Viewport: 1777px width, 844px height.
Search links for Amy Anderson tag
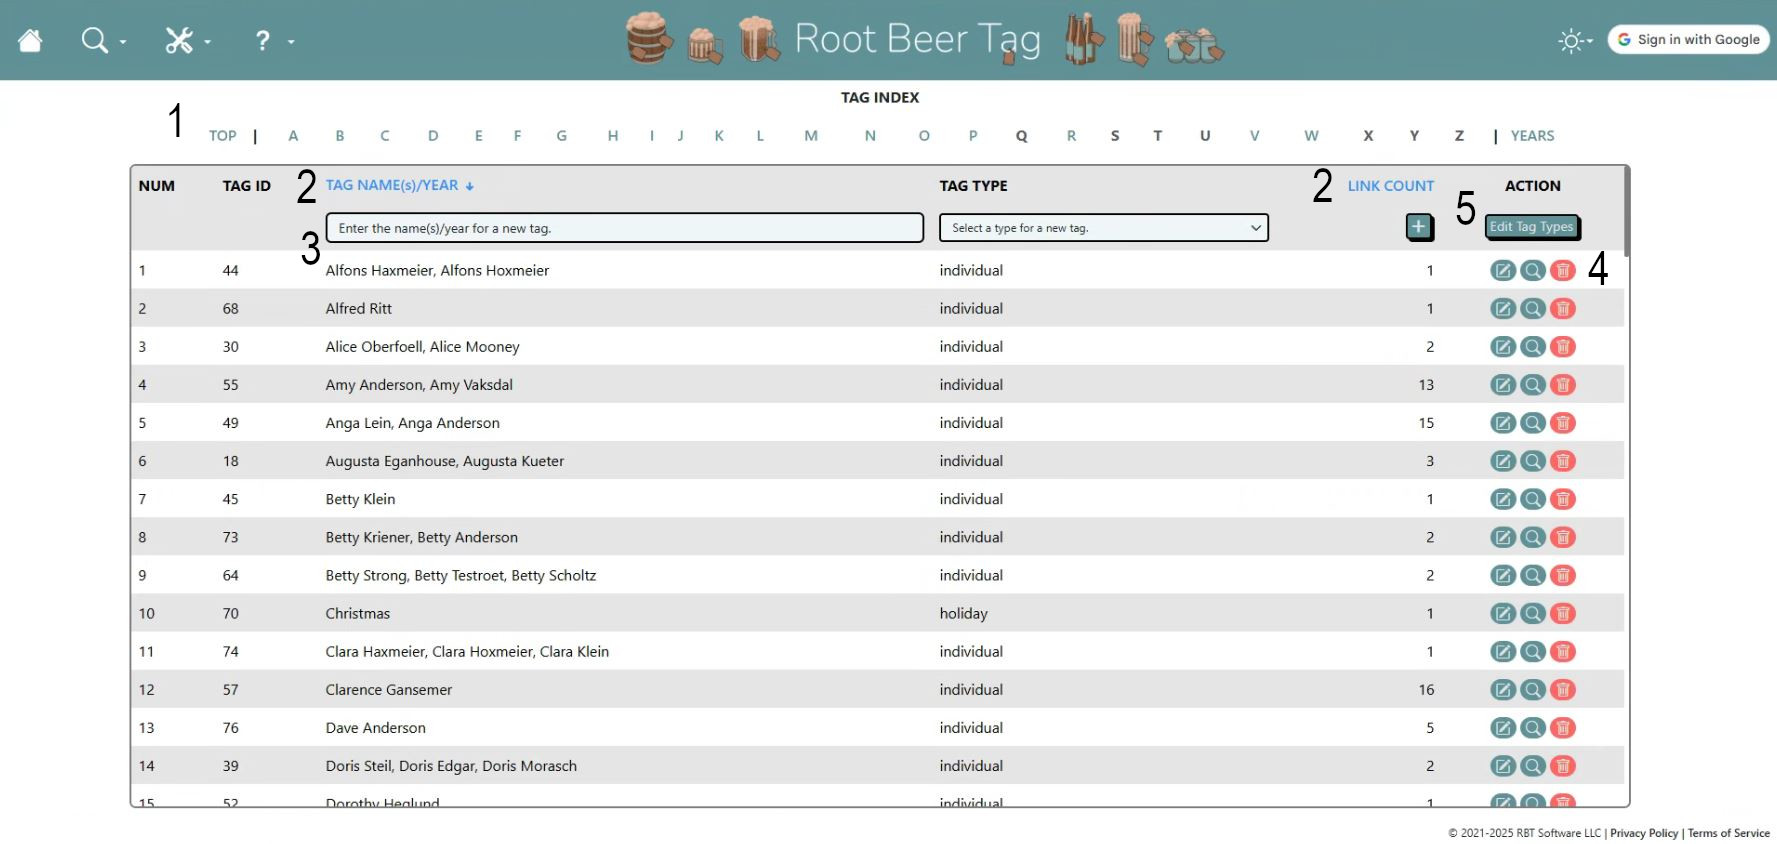(x=1532, y=385)
